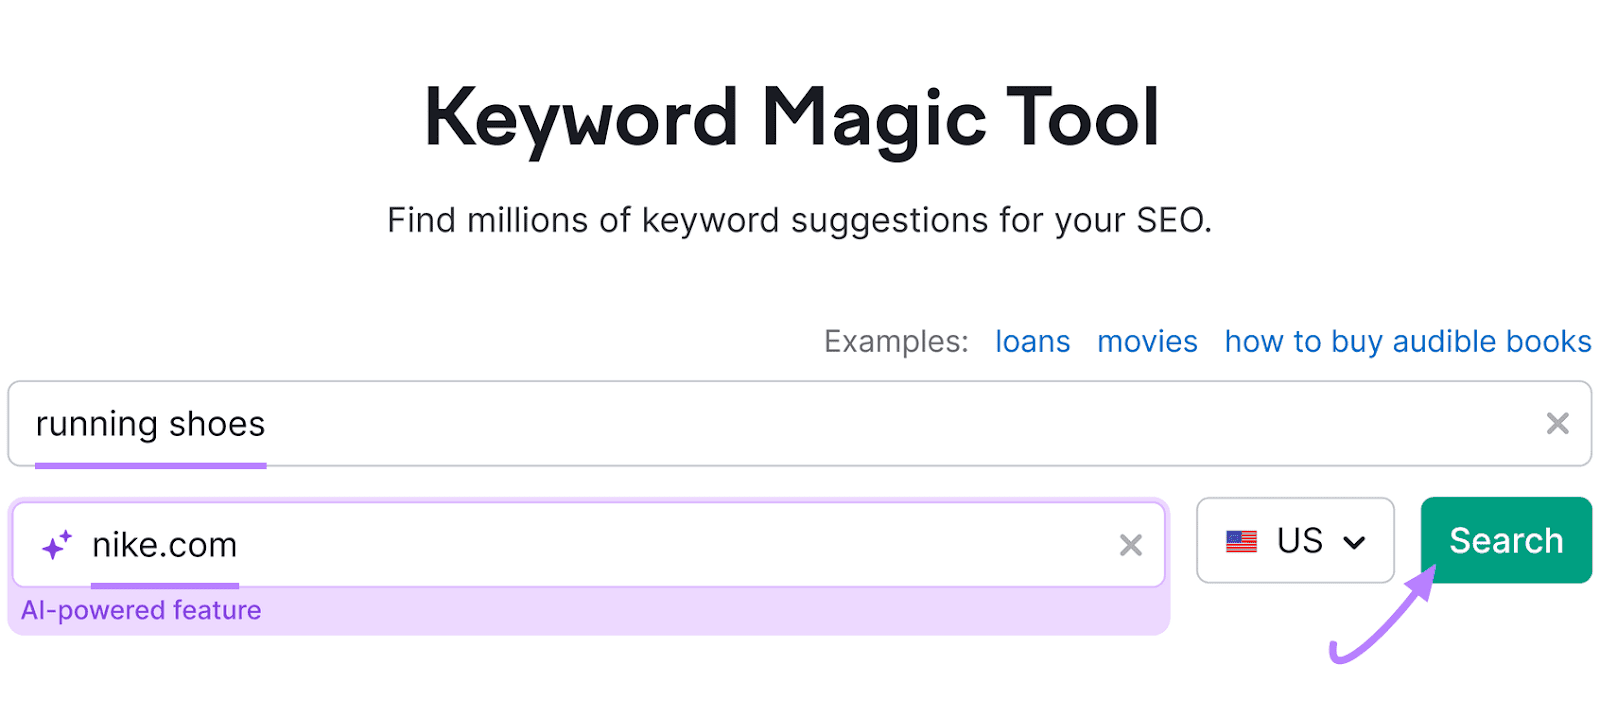Click the AI-powered feature label
This screenshot has height=718, width=1600.
[142, 610]
